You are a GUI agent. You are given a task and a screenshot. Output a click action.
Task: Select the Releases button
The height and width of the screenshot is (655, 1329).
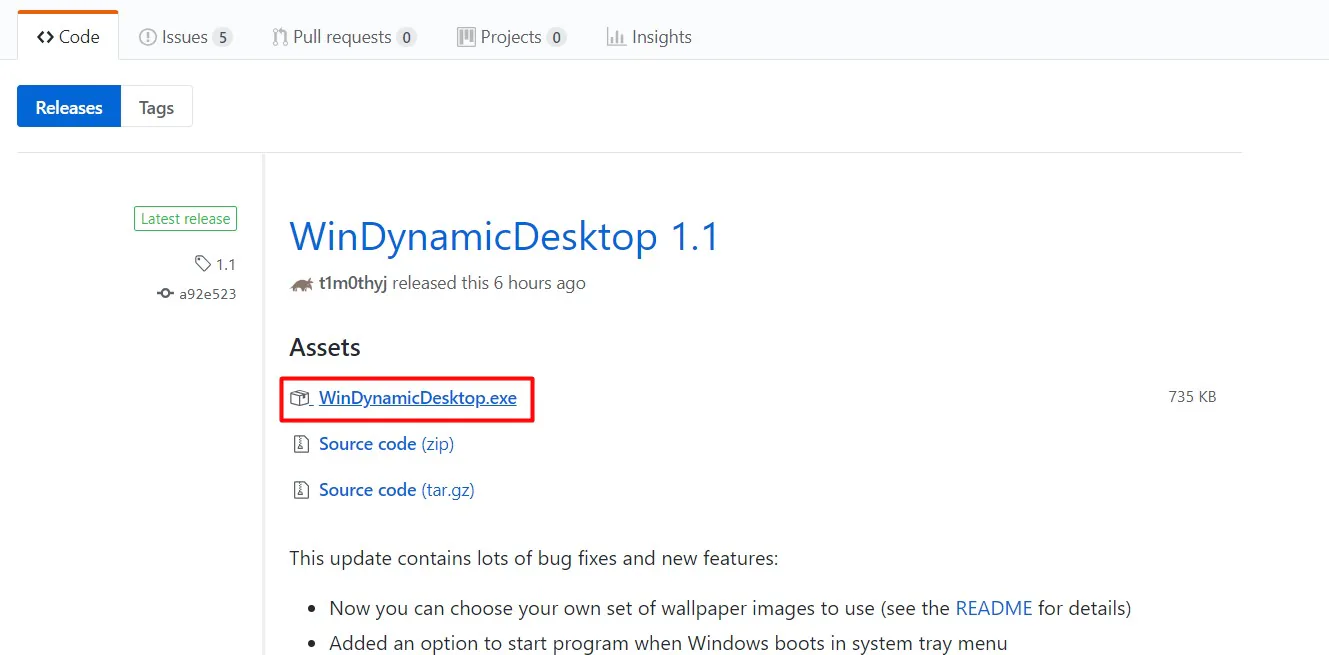click(x=69, y=107)
